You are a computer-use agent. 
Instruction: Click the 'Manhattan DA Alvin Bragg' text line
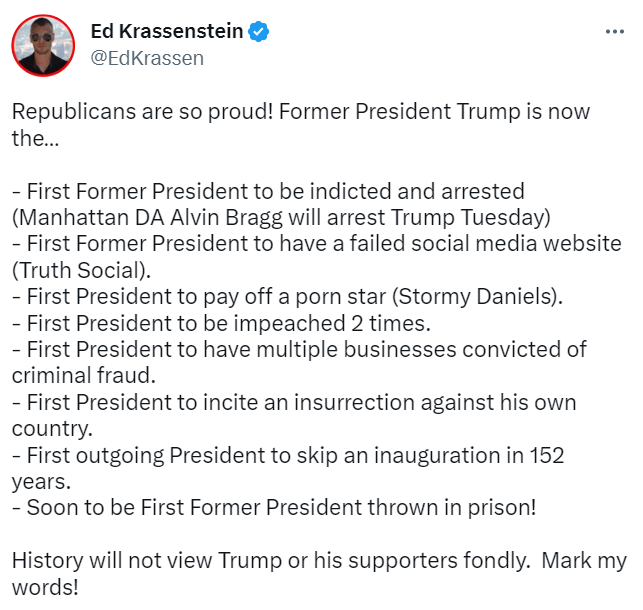(281, 218)
